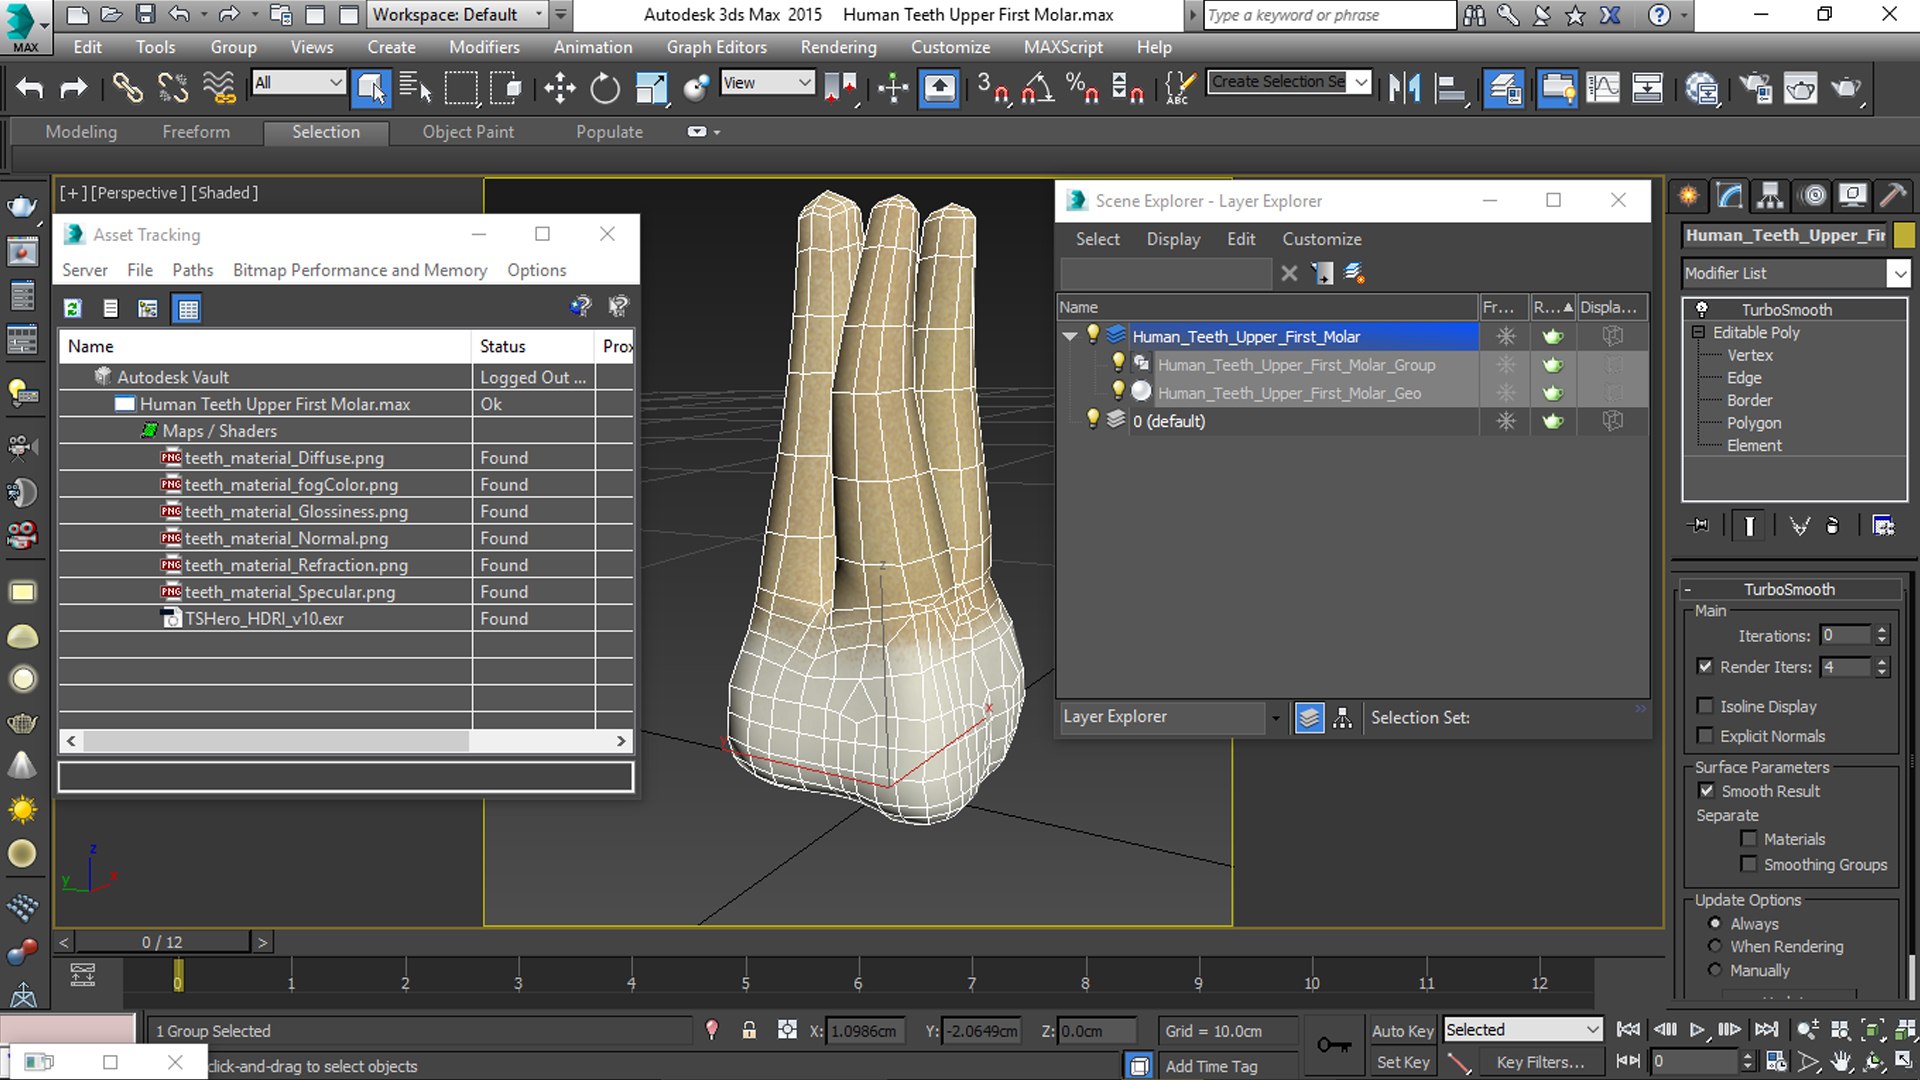Click the Auto Key button
This screenshot has width=1920, height=1080.
pyautogui.click(x=1402, y=1030)
